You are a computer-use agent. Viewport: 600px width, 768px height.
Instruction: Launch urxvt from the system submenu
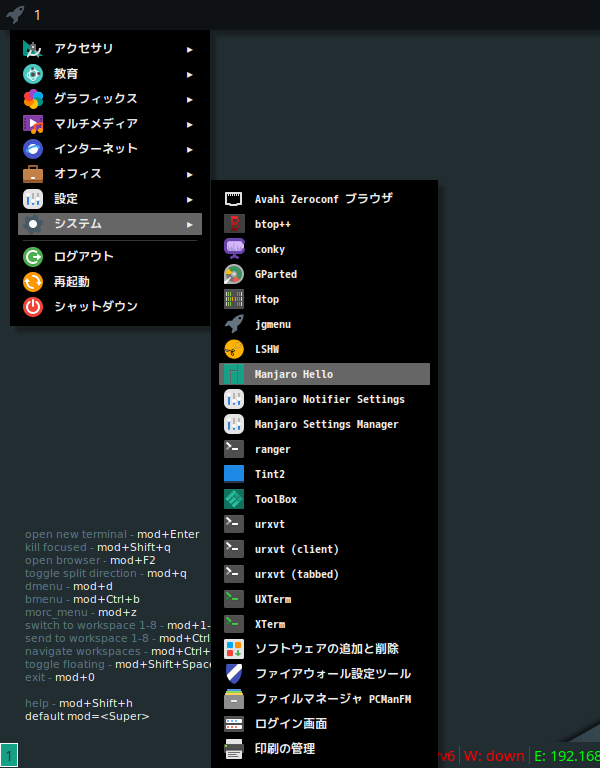(324, 524)
